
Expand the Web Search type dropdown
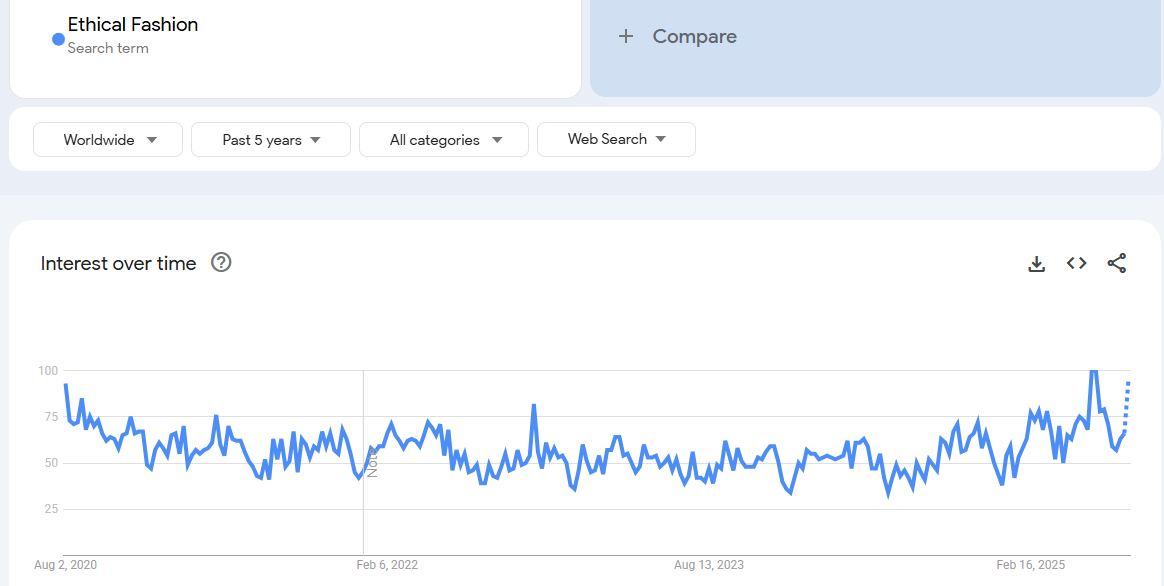point(616,140)
